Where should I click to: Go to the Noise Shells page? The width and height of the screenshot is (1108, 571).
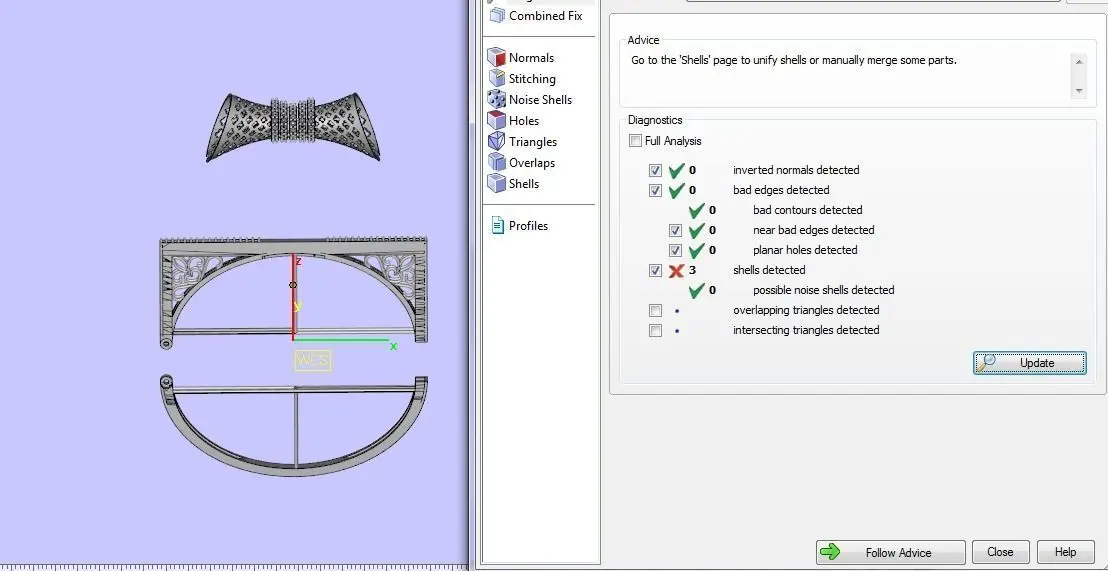coord(541,100)
